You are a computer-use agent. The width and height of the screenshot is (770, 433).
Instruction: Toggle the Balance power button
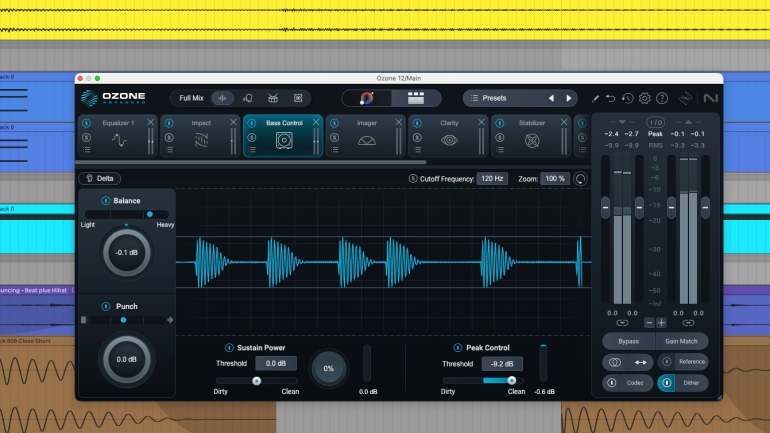105,201
